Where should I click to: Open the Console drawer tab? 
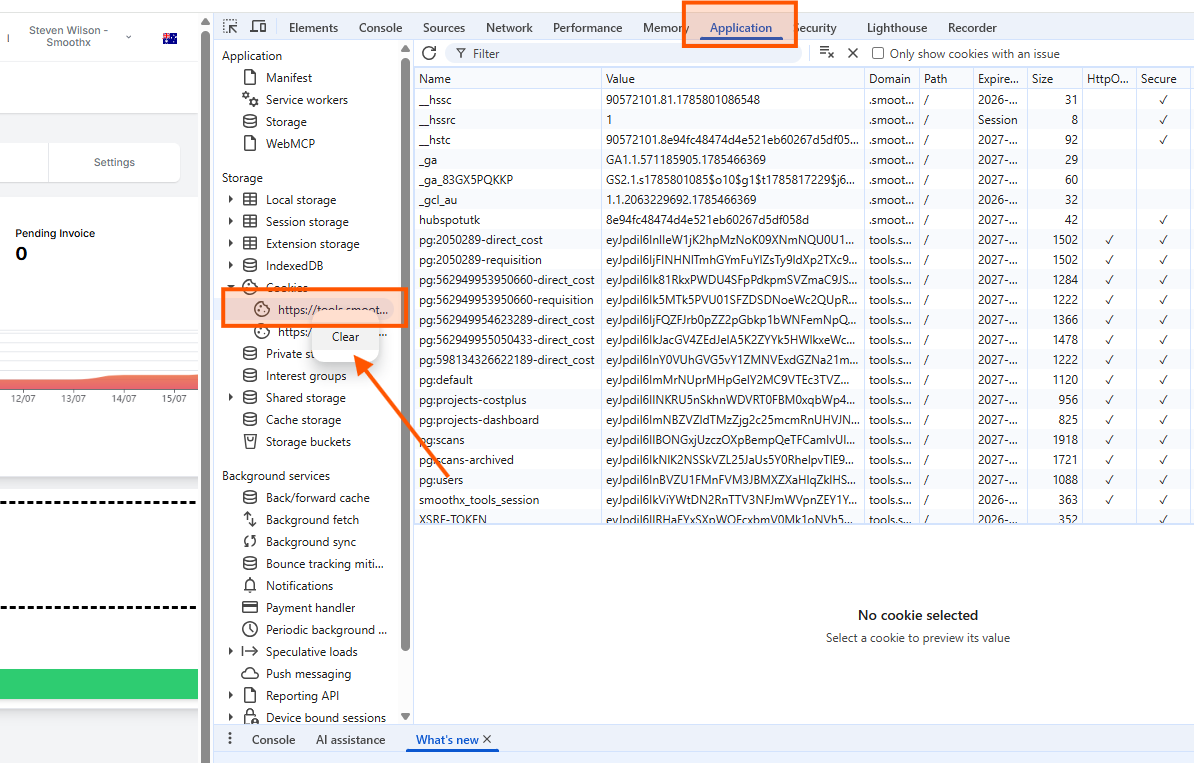(x=273, y=739)
